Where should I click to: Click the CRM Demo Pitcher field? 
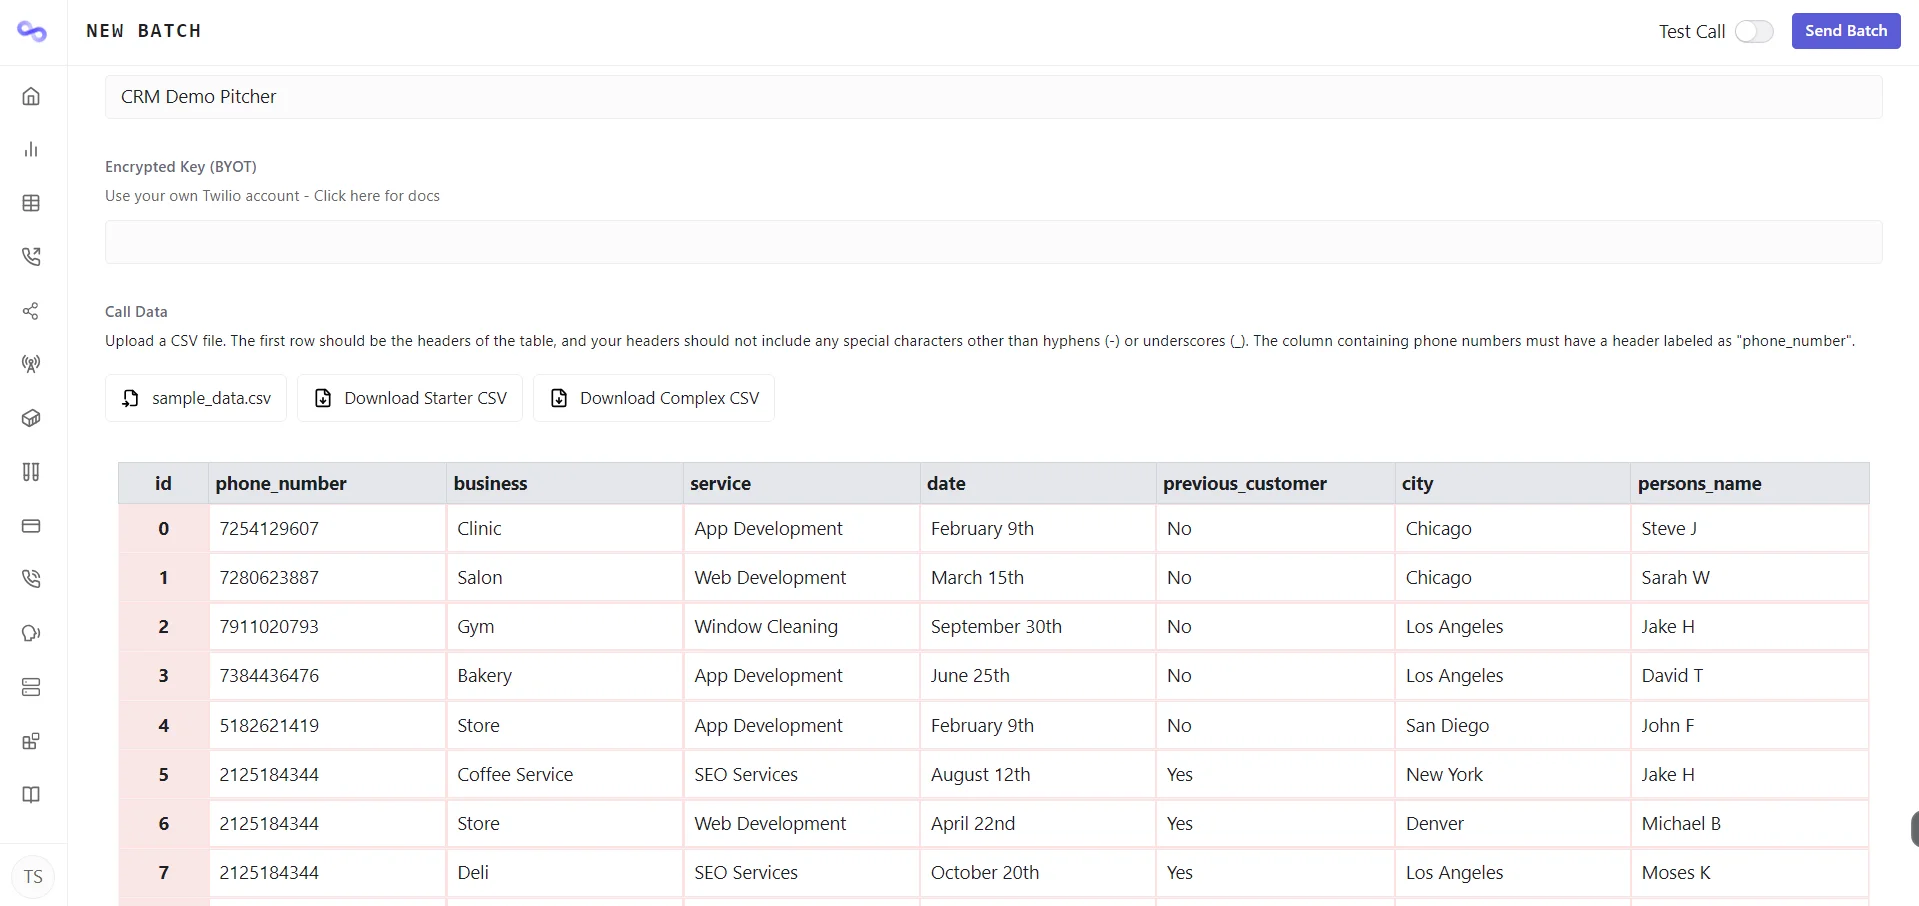click(994, 97)
